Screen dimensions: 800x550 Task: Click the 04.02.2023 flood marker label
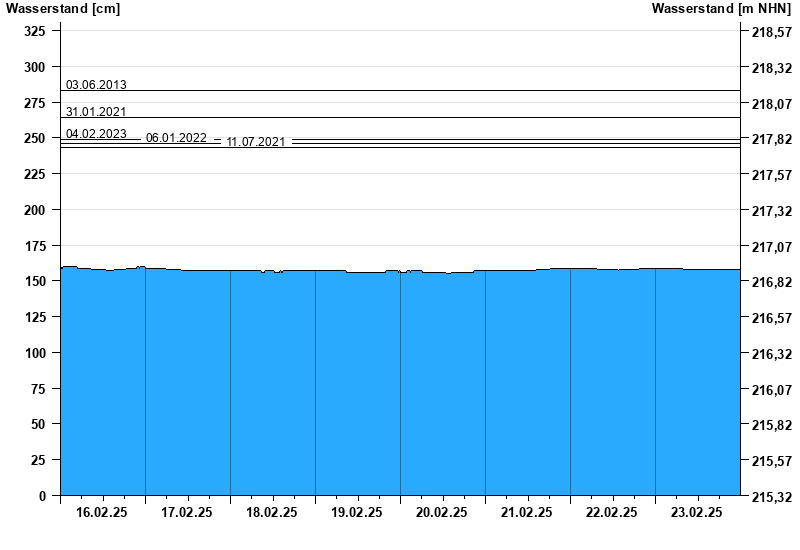coord(96,134)
